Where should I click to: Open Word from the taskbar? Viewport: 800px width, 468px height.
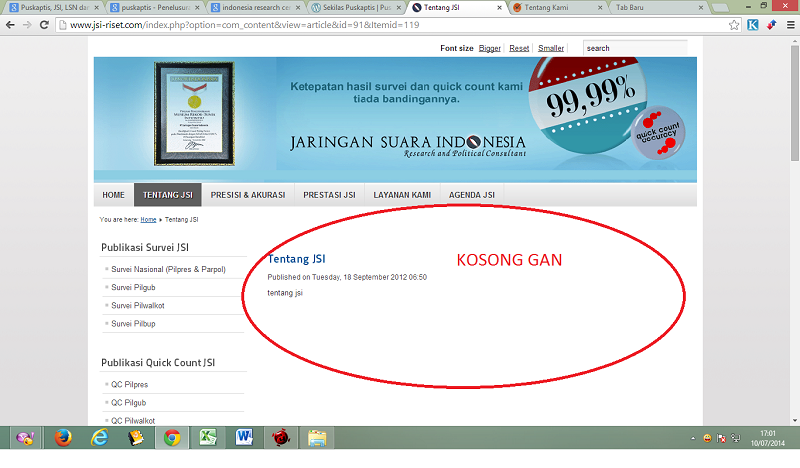pyautogui.click(x=244, y=438)
